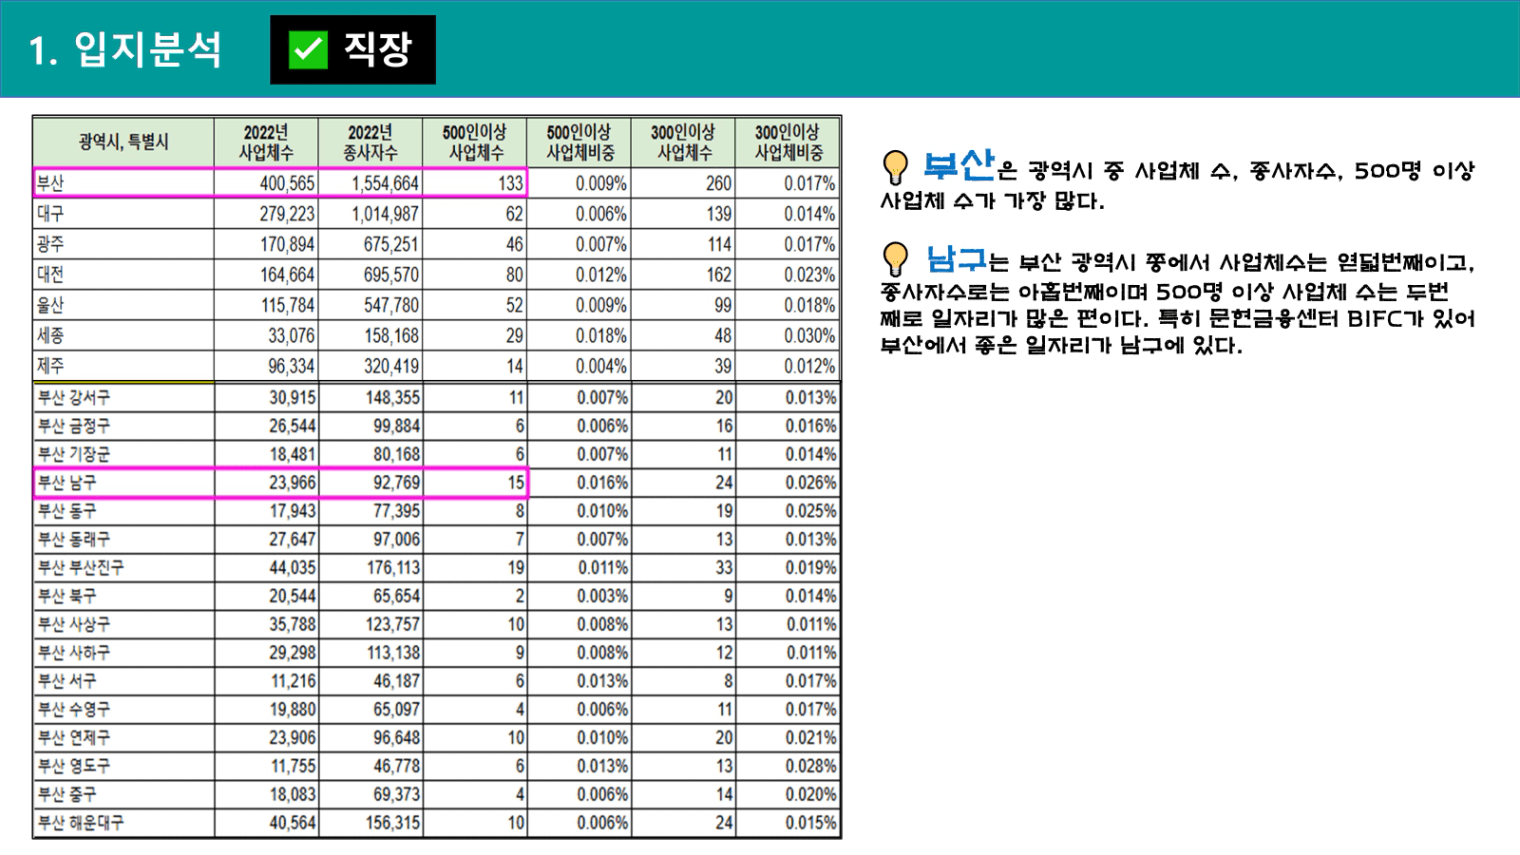Screen dimensions: 1520x855
Task: Select cell value 1,554,664
Action: (385, 184)
